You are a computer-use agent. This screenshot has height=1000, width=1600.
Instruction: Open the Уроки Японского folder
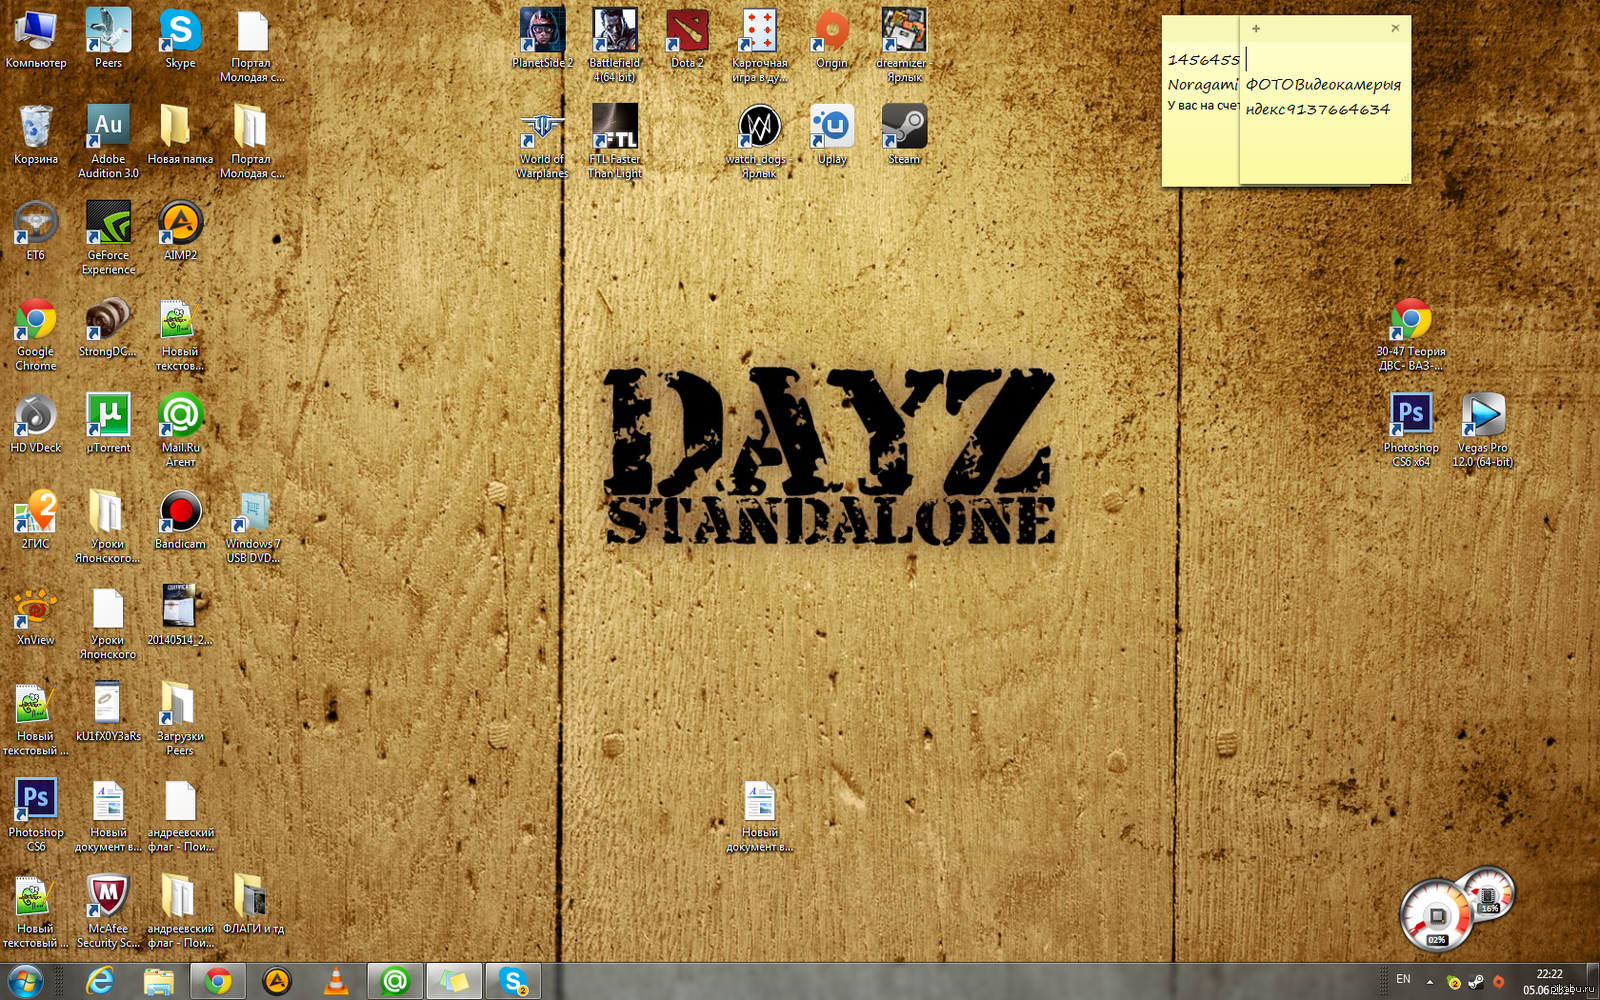[108, 527]
